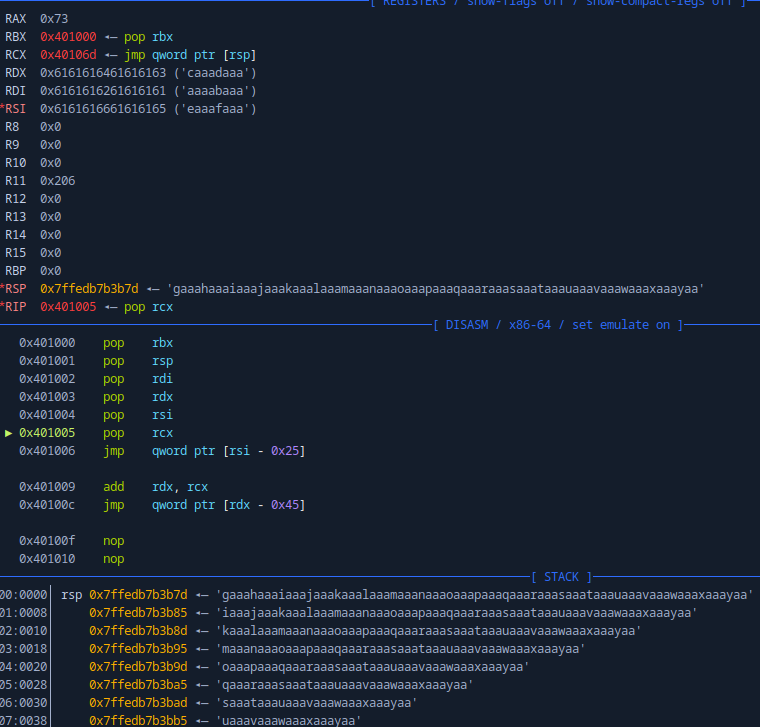Viewport: 760px width, 727px height.
Task: Click disassembly address 0x401006 jmp instruction
Action: click(x=47, y=451)
